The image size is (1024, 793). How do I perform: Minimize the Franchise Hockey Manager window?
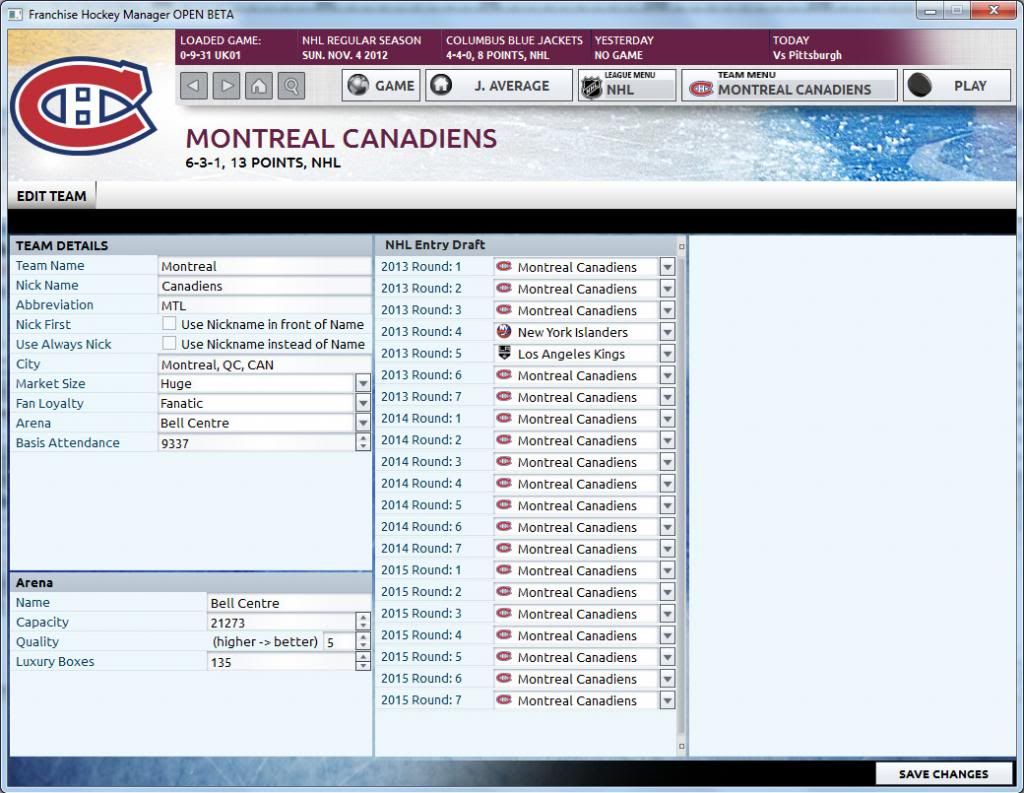(x=930, y=10)
